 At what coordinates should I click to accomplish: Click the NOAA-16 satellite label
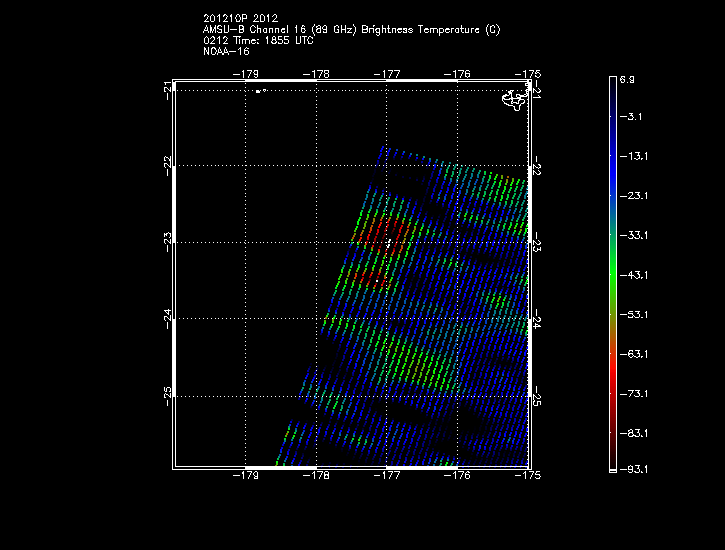coord(226,52)
